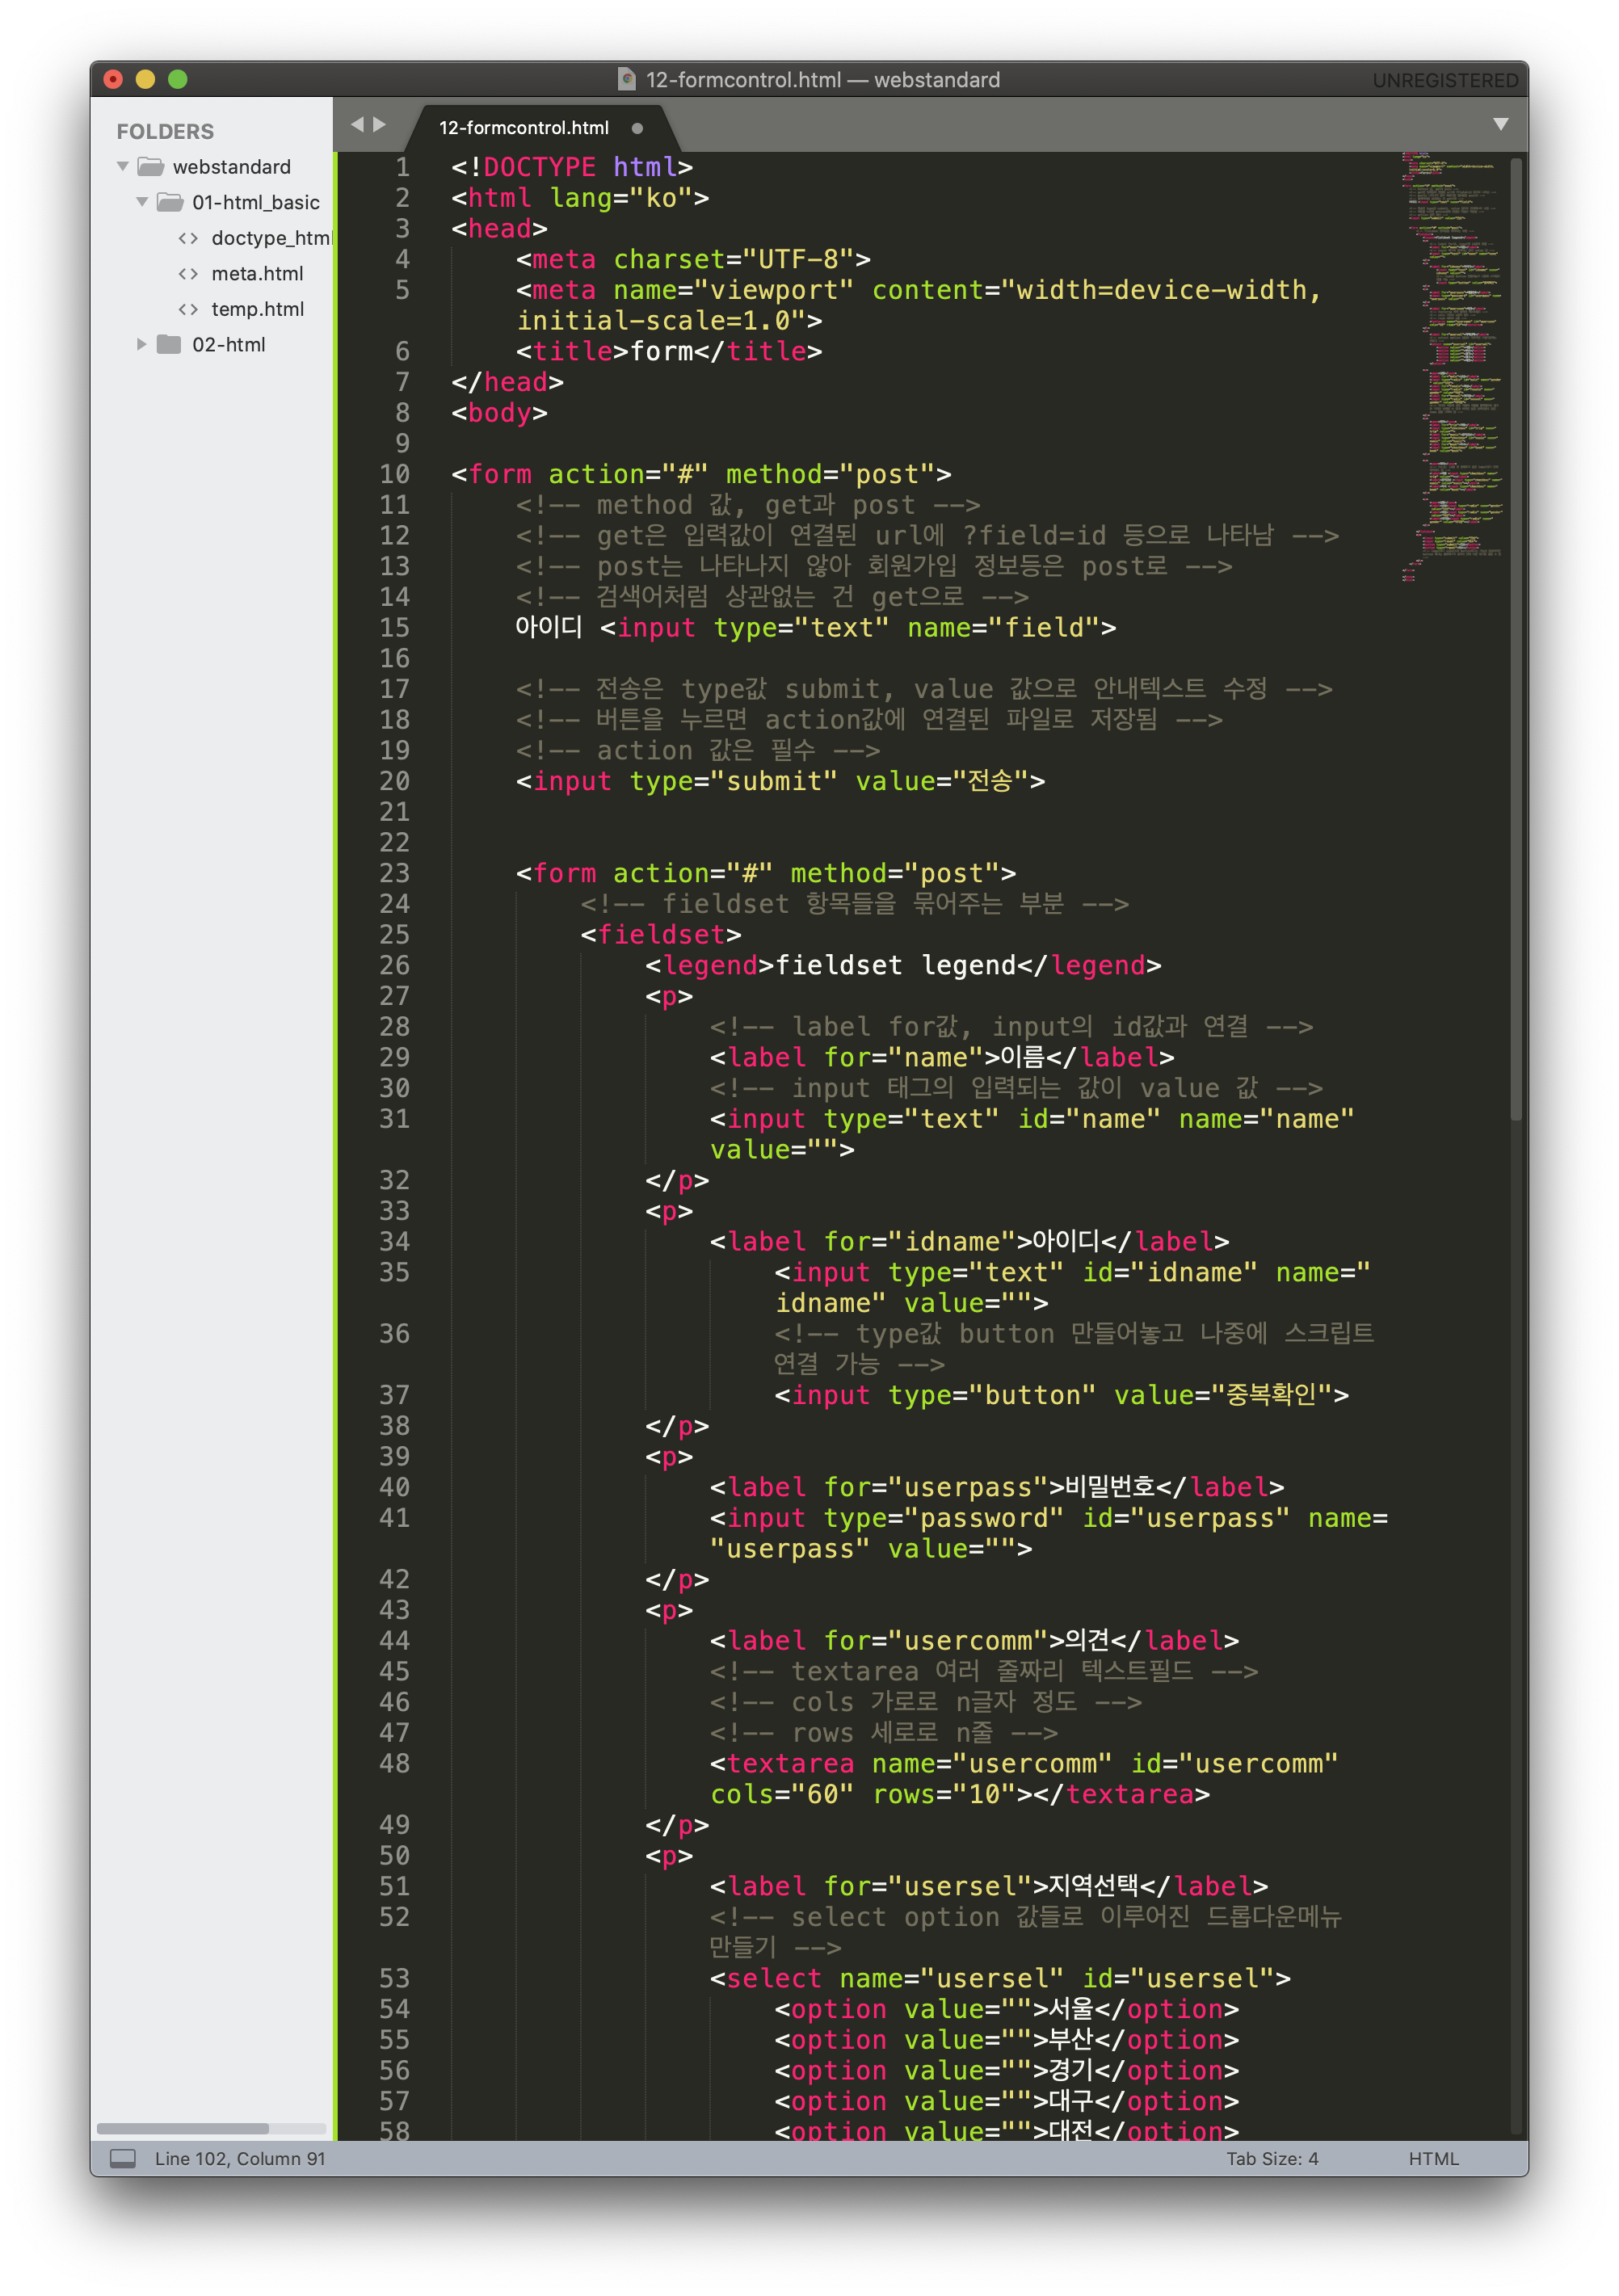The image size is (1619, 2296).
Task: Expand the 02-html folder triangle
Action: point(142,345)
